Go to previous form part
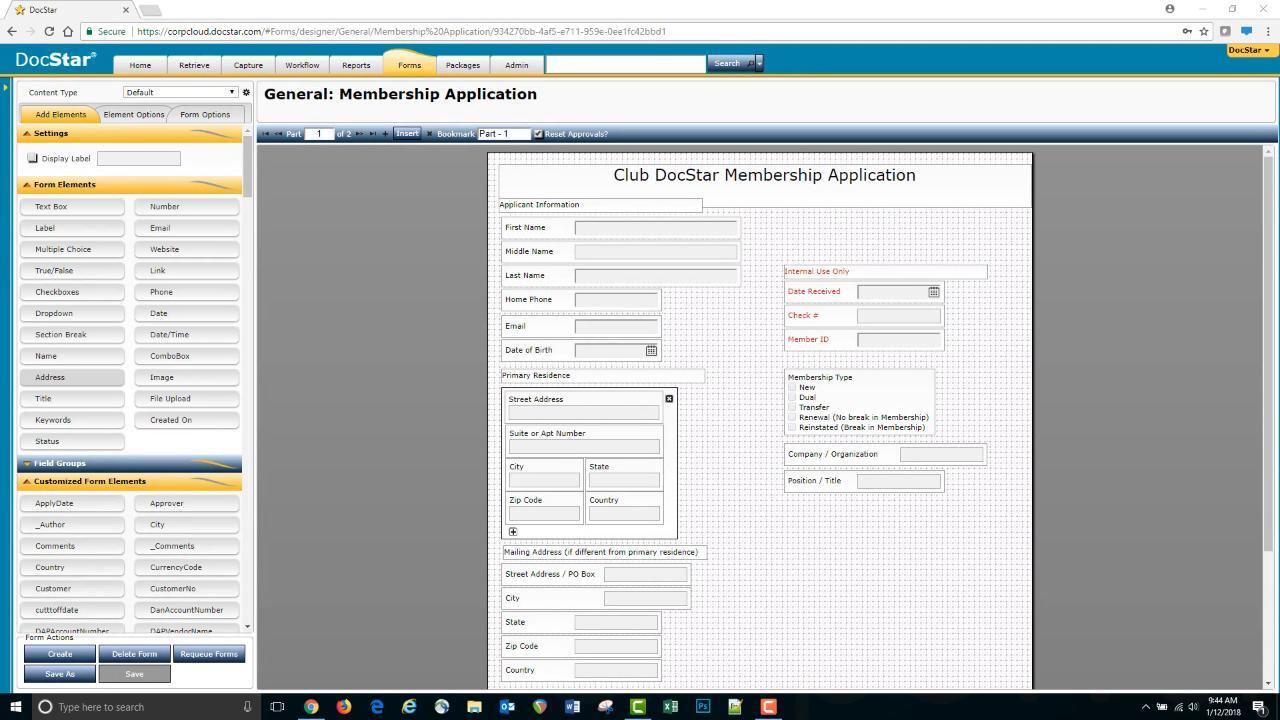This screenshot has height=720, width=1280. click(x=278, y=134)
